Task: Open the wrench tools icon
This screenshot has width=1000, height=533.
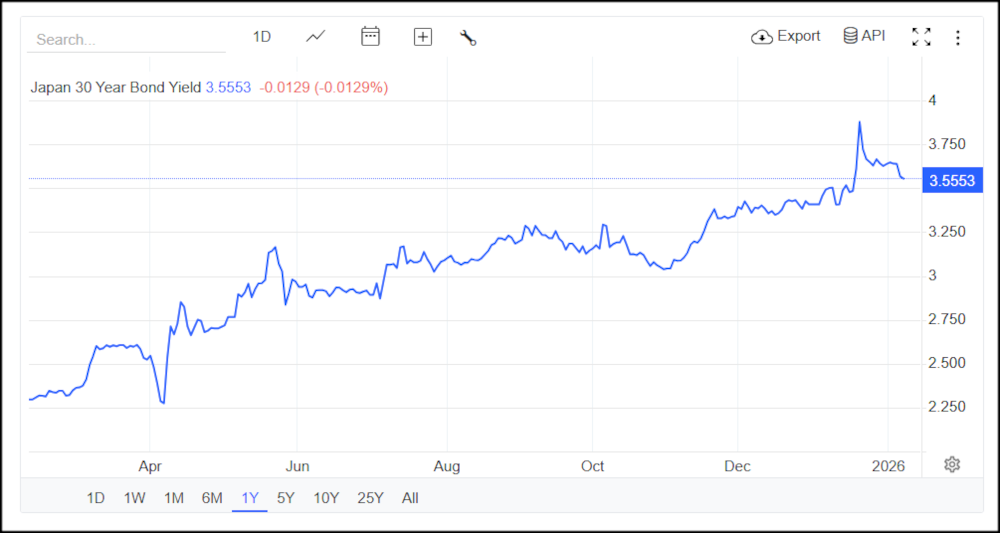Action: click(468, 37)
